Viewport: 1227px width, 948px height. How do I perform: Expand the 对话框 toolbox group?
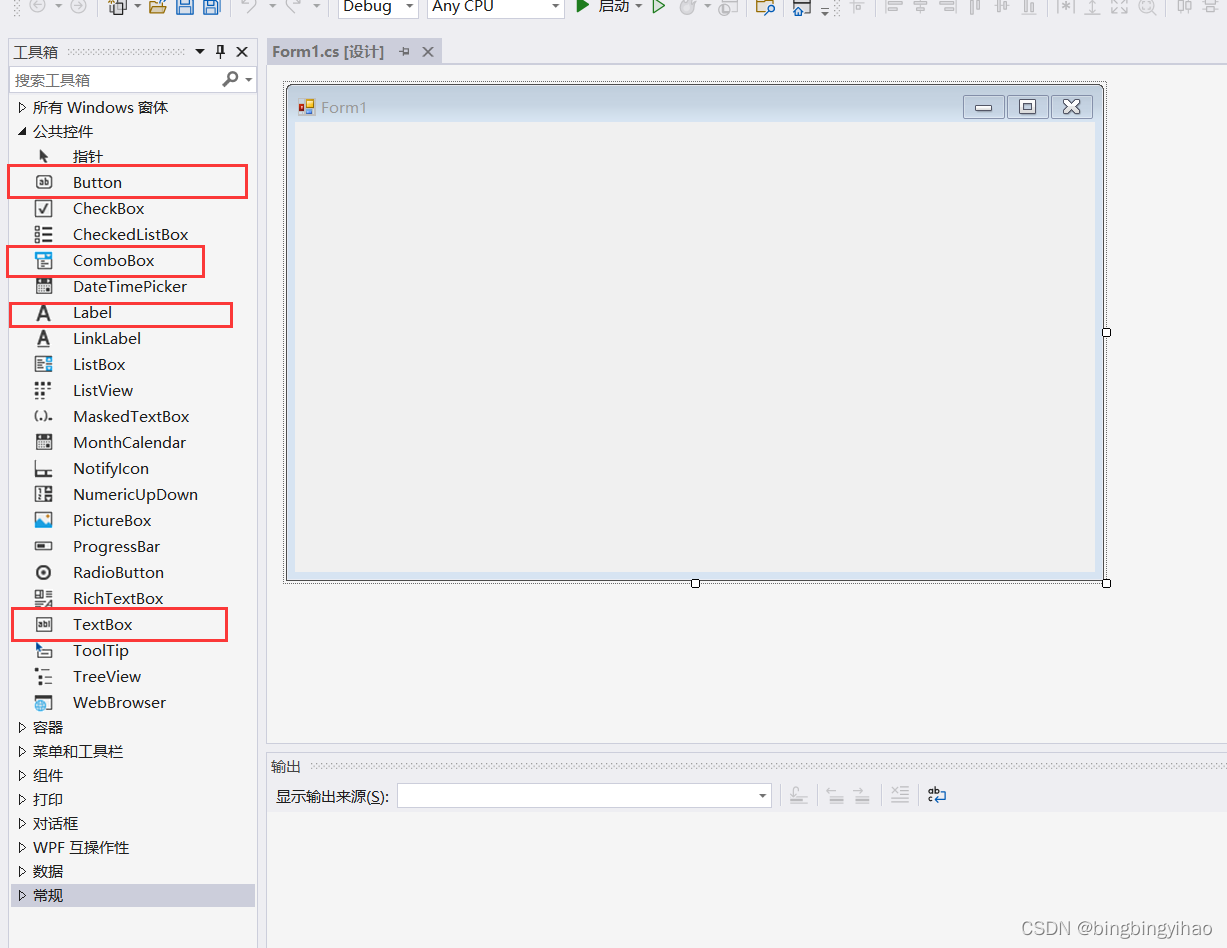(23, 823)
